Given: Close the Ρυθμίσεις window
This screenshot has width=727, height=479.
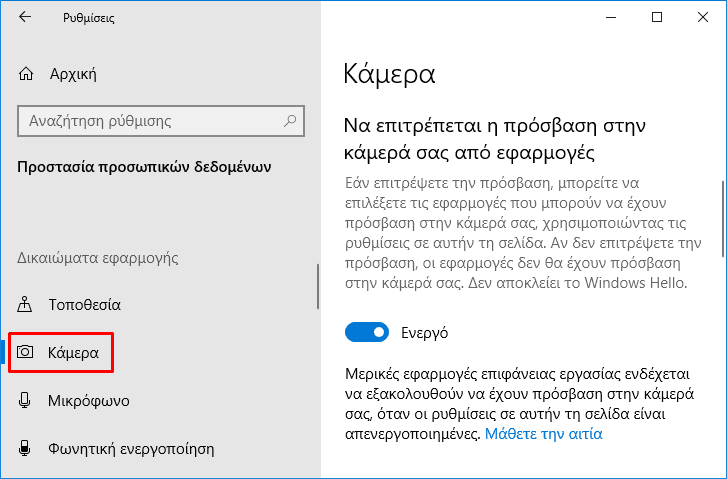Looking at the screenshot, I should [703, 17].
